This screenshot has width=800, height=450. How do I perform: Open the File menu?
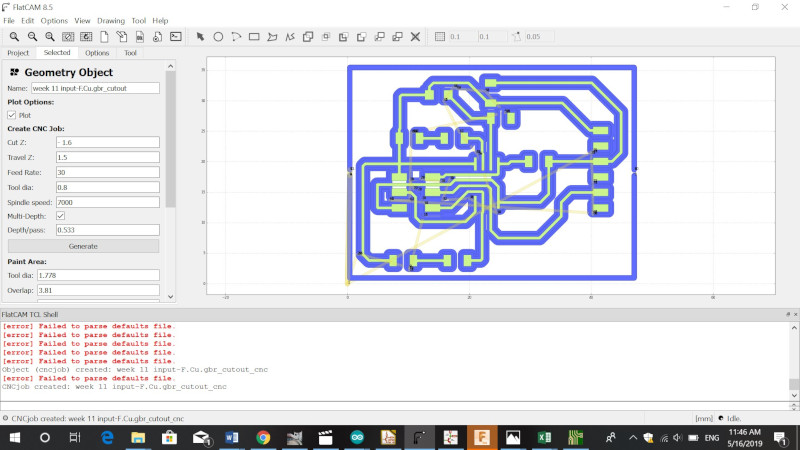[x=9, y=21]
